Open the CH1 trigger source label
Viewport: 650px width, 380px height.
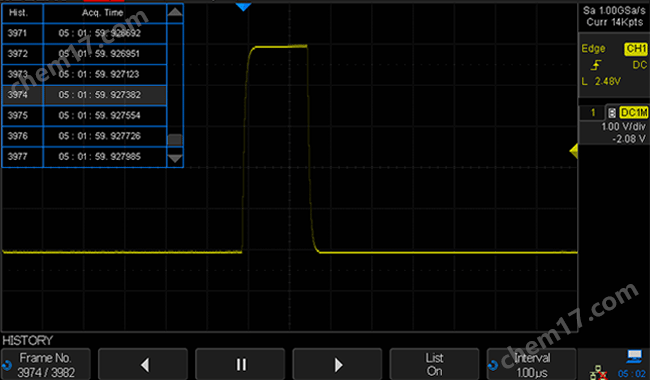[635, 48]
